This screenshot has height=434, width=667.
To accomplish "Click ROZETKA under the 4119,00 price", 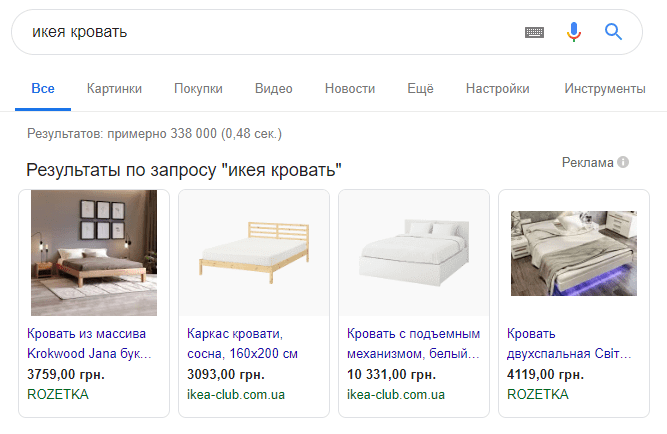I will [538, 394].
